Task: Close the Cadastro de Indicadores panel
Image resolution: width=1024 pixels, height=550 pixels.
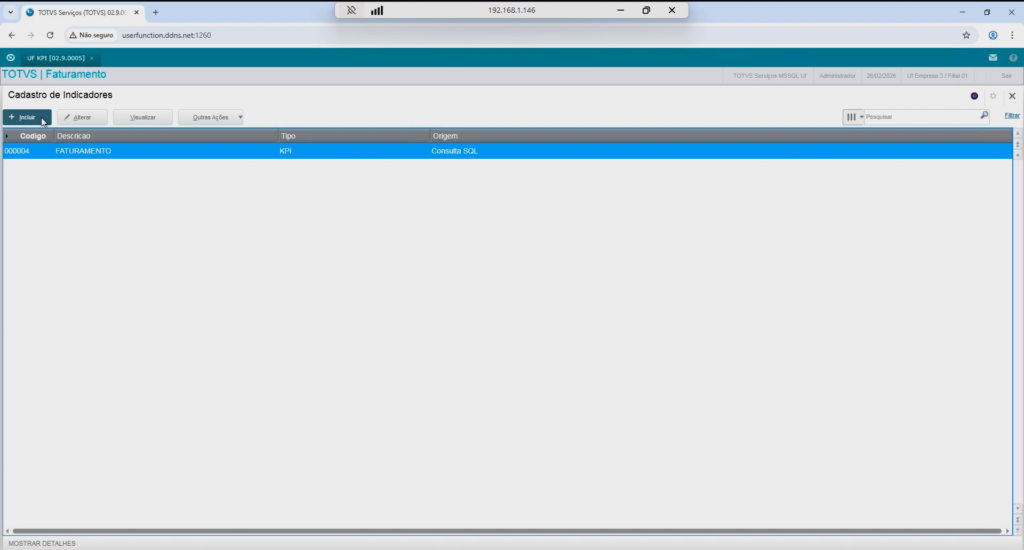Action: click(x=1012, y=96)
